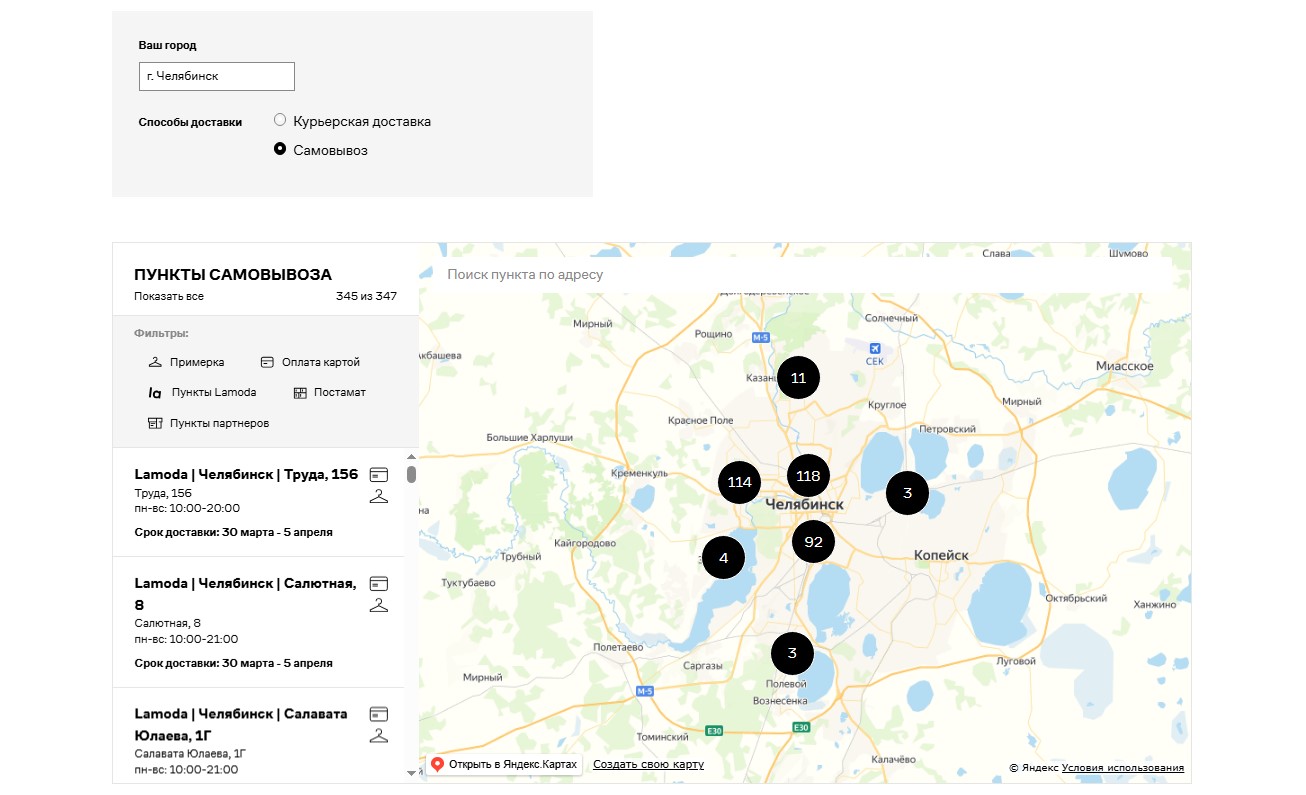Click the map cluster marker 114
1306x795 pixels.
tap(739, 482)
